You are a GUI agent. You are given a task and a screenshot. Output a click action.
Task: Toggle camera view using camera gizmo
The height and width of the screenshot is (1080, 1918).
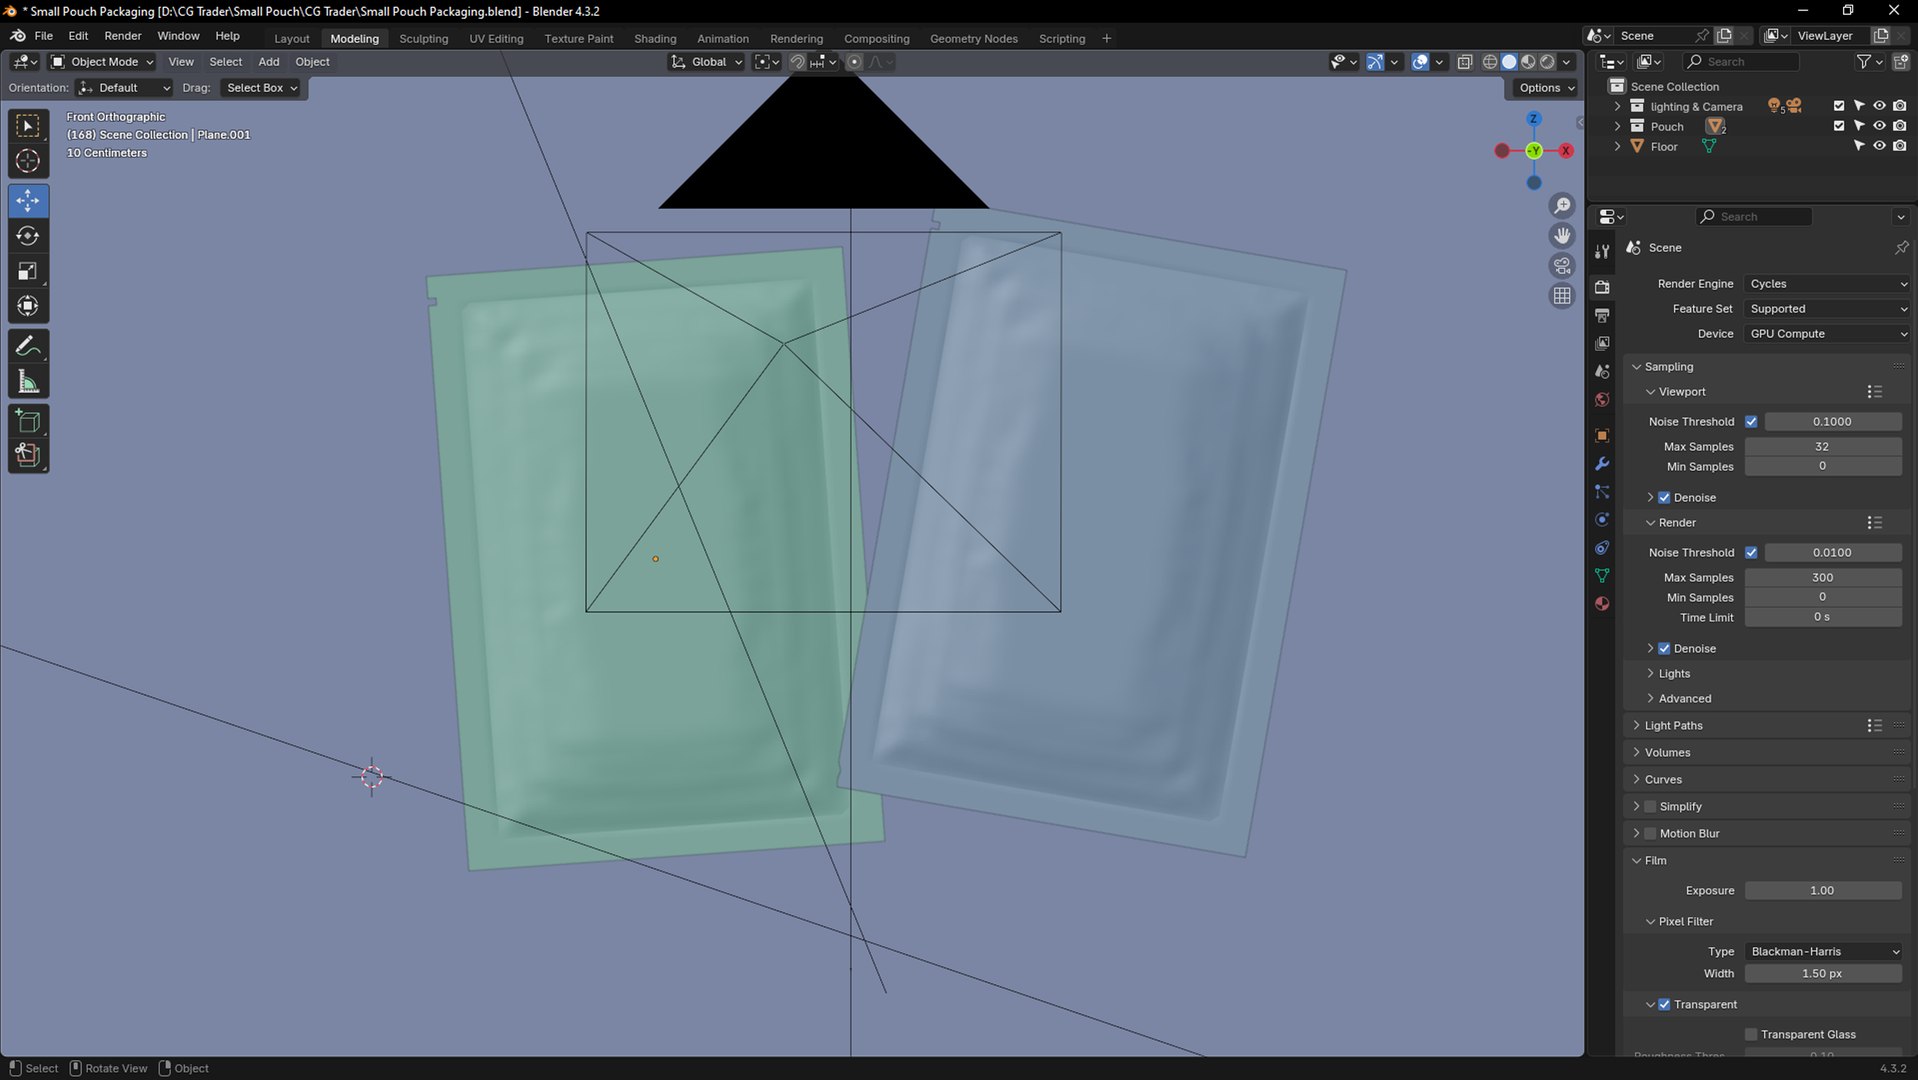click(1562, 266)
